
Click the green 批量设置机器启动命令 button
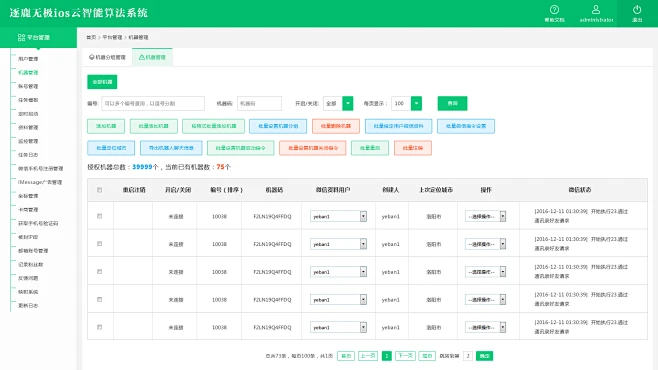pyautogui.click(x=240, y=148)
